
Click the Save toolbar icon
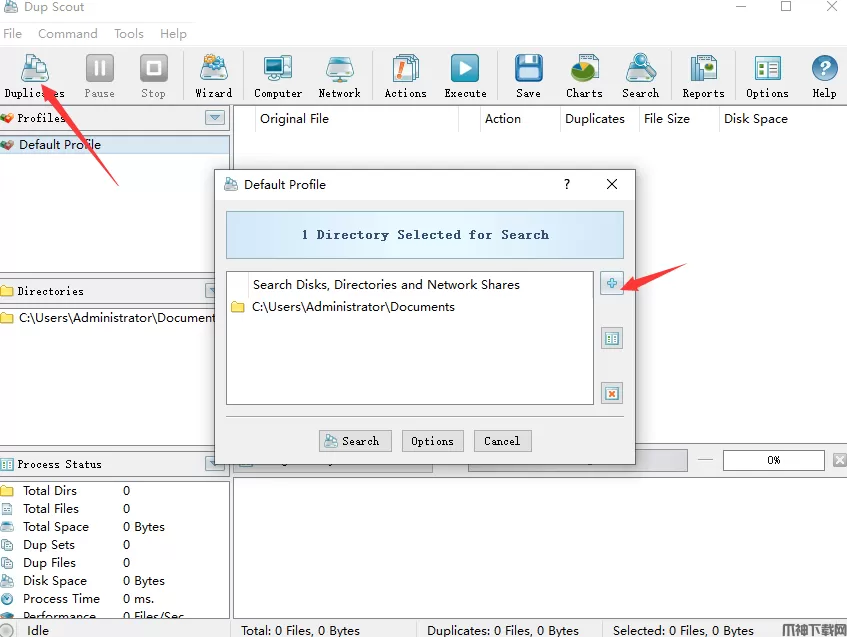528,76
